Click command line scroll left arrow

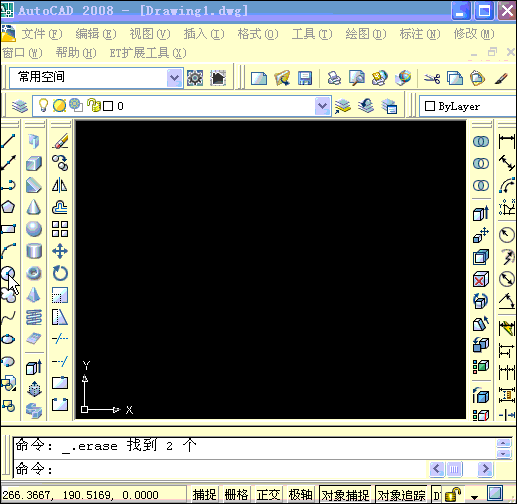point(437,469)
